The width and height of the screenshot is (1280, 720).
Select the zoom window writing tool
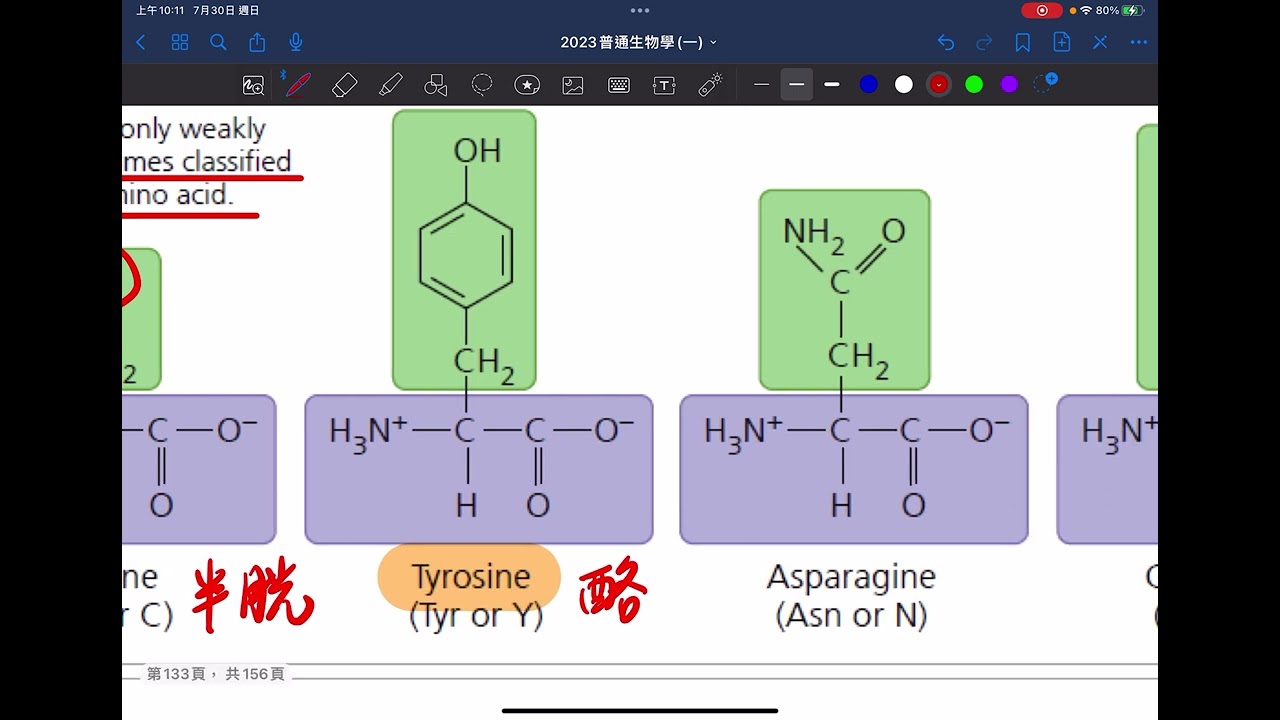pyautogui.click(x=254, y=85)
